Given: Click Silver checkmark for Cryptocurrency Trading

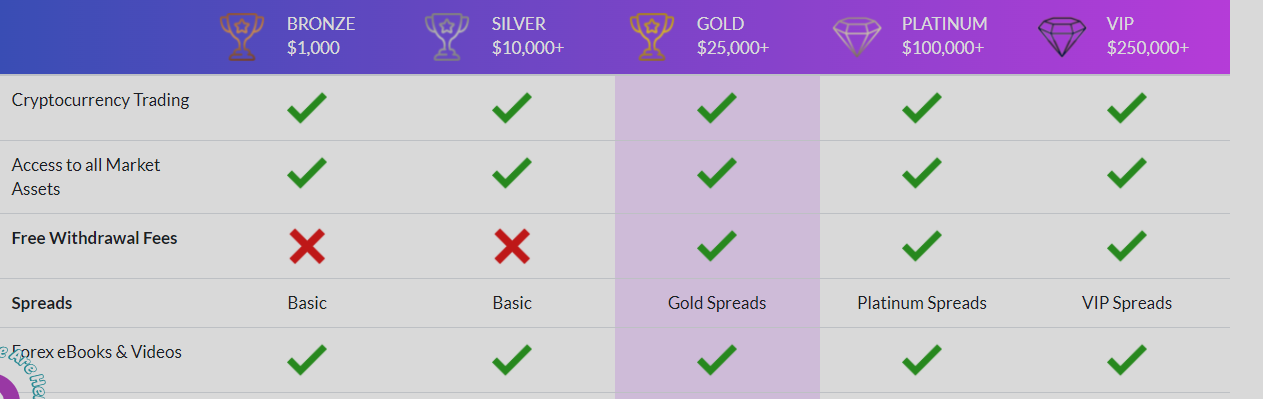Looking at the screenshot, I should pyautogui.click(x=512, y=107).
